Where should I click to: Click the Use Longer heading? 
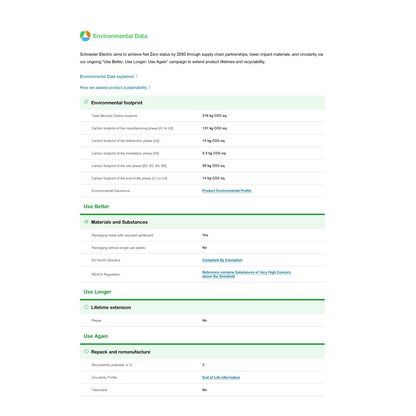[97, 292]
